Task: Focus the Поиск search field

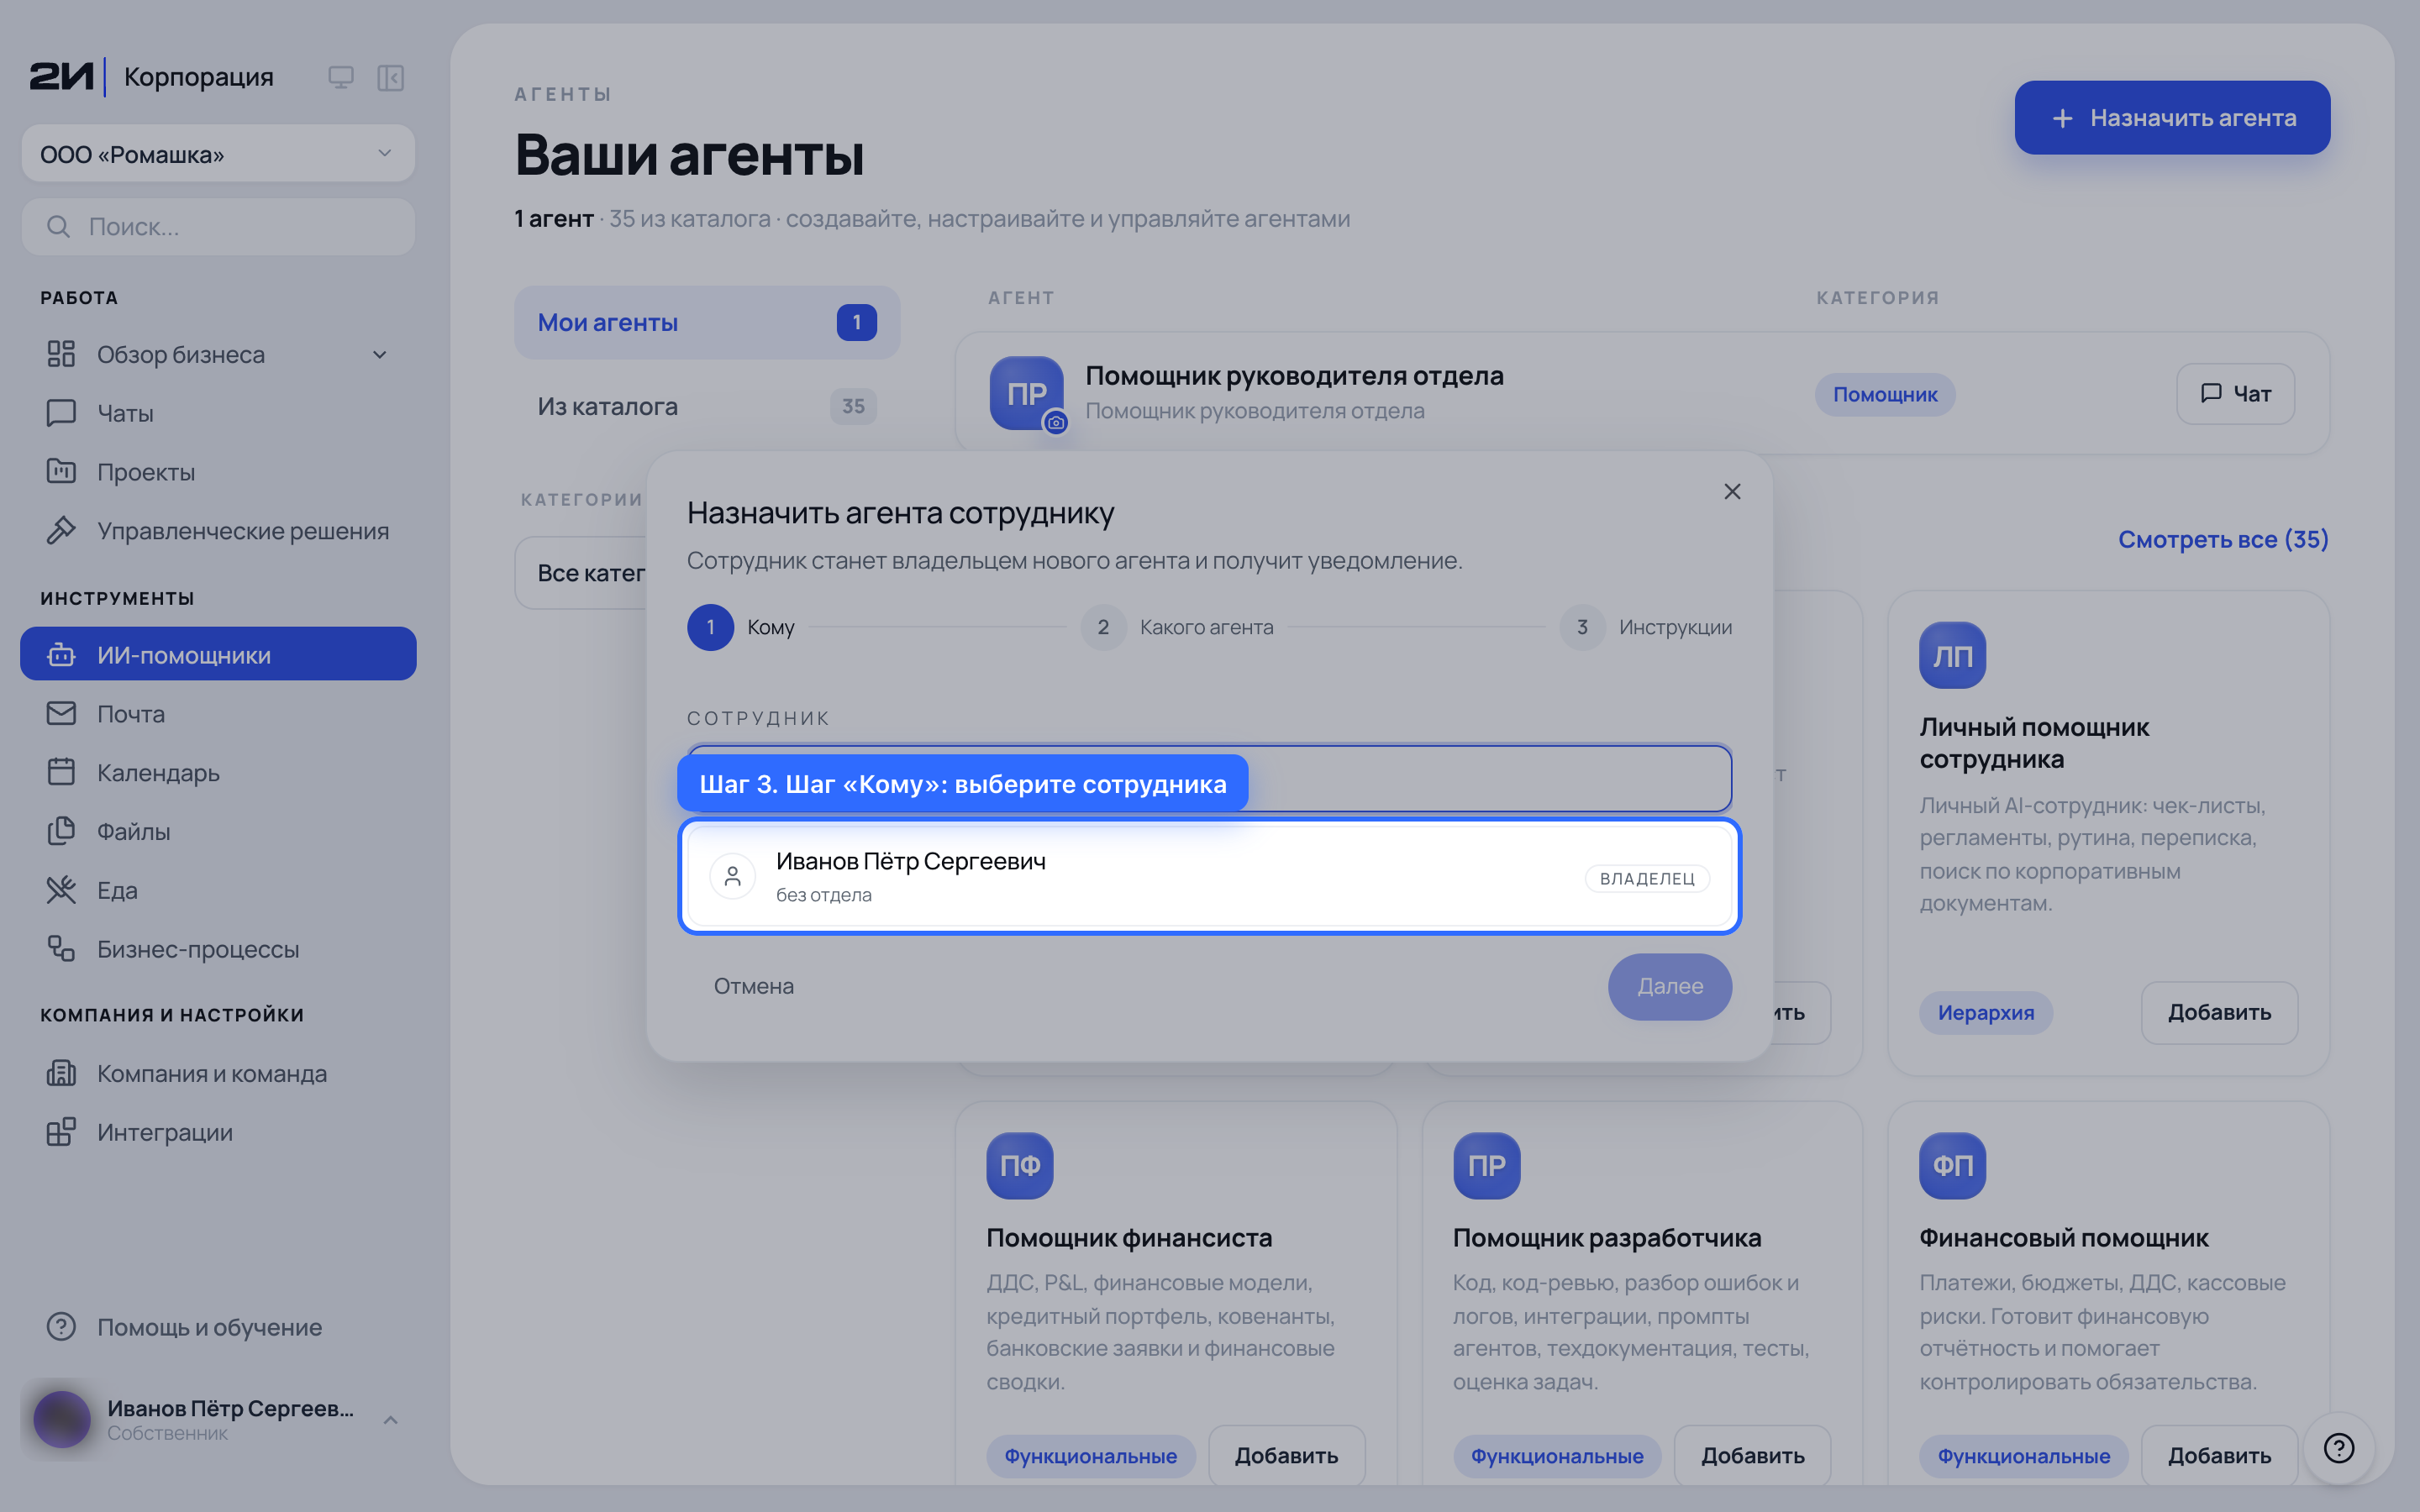Action: coord(218,227)
